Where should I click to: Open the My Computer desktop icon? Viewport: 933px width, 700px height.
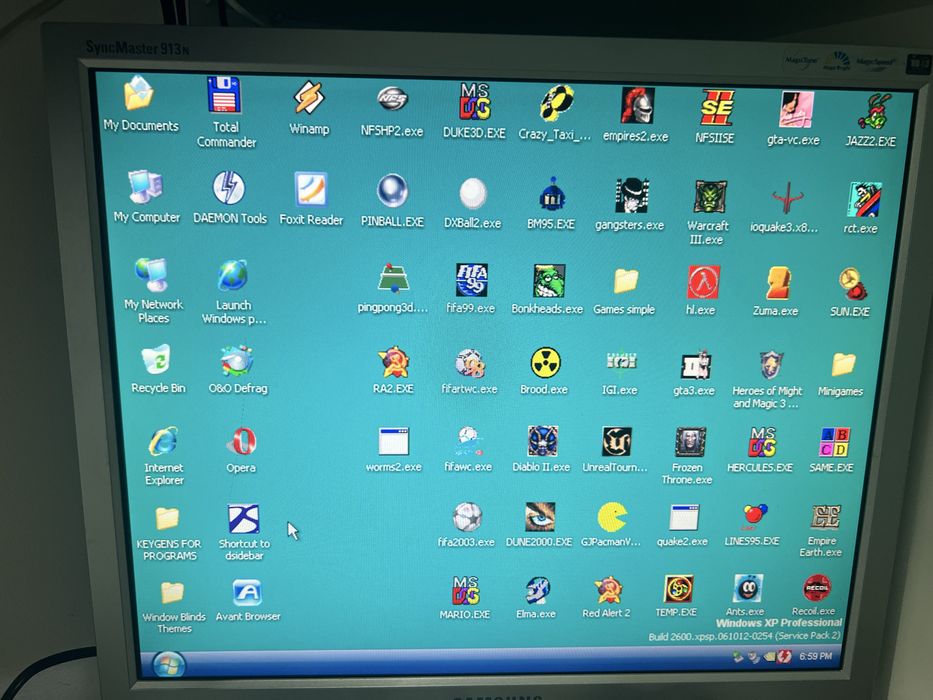(145, 186)
